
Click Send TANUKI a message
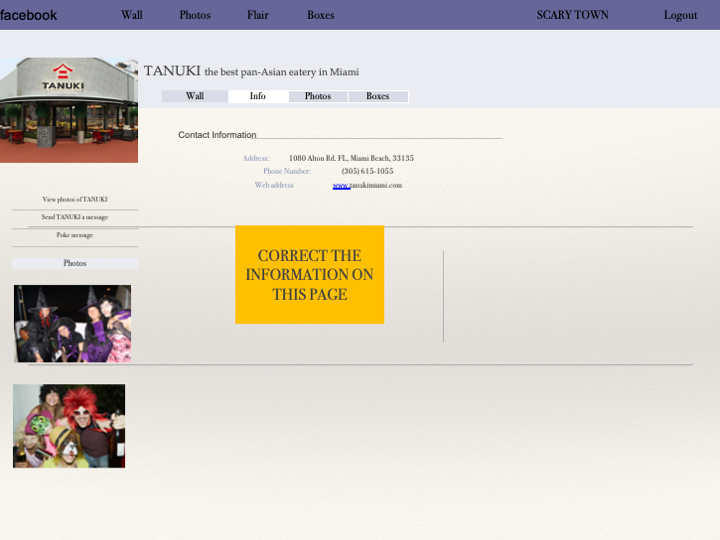(x=75, y=217)
